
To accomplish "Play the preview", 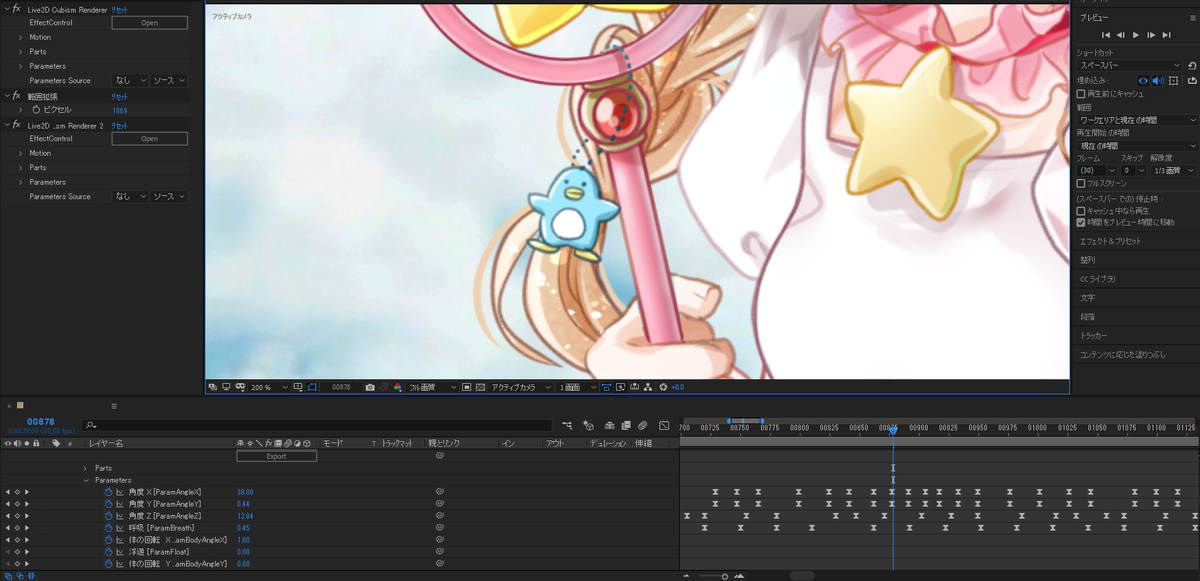I will coord(1136,35).
